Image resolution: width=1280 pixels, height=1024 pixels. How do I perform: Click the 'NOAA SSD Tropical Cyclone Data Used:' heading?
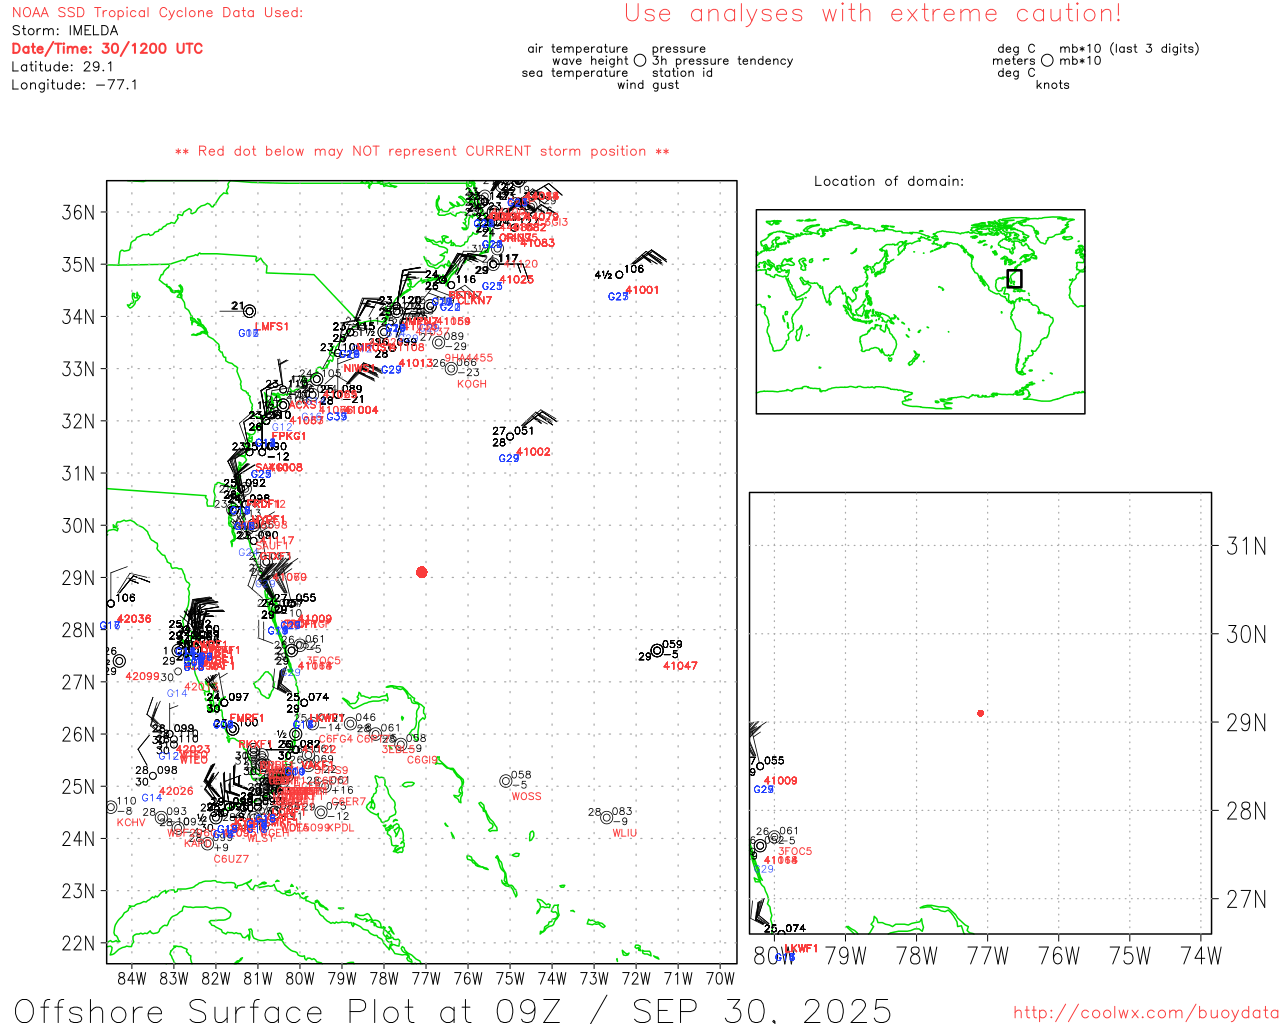(157, 13)
